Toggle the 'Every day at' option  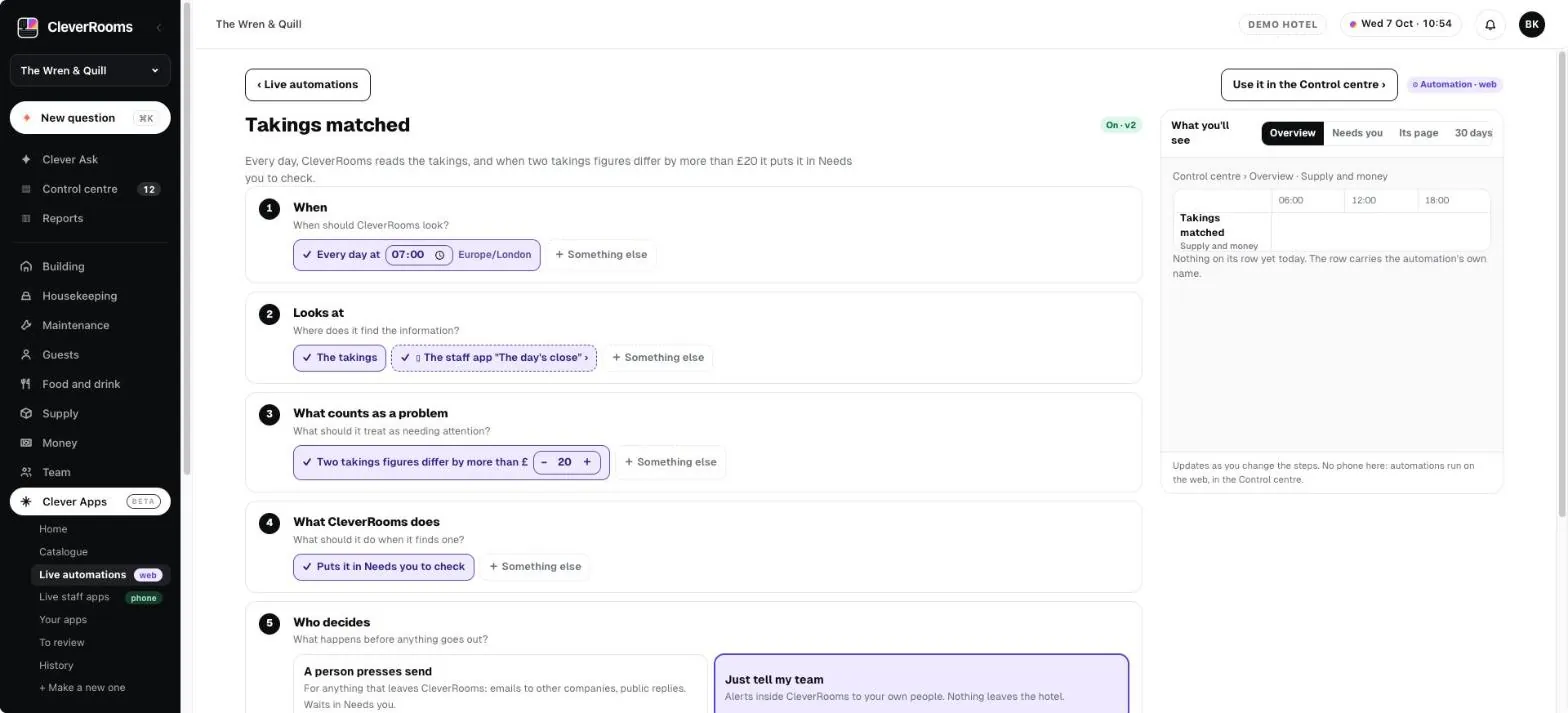point(416,255)
